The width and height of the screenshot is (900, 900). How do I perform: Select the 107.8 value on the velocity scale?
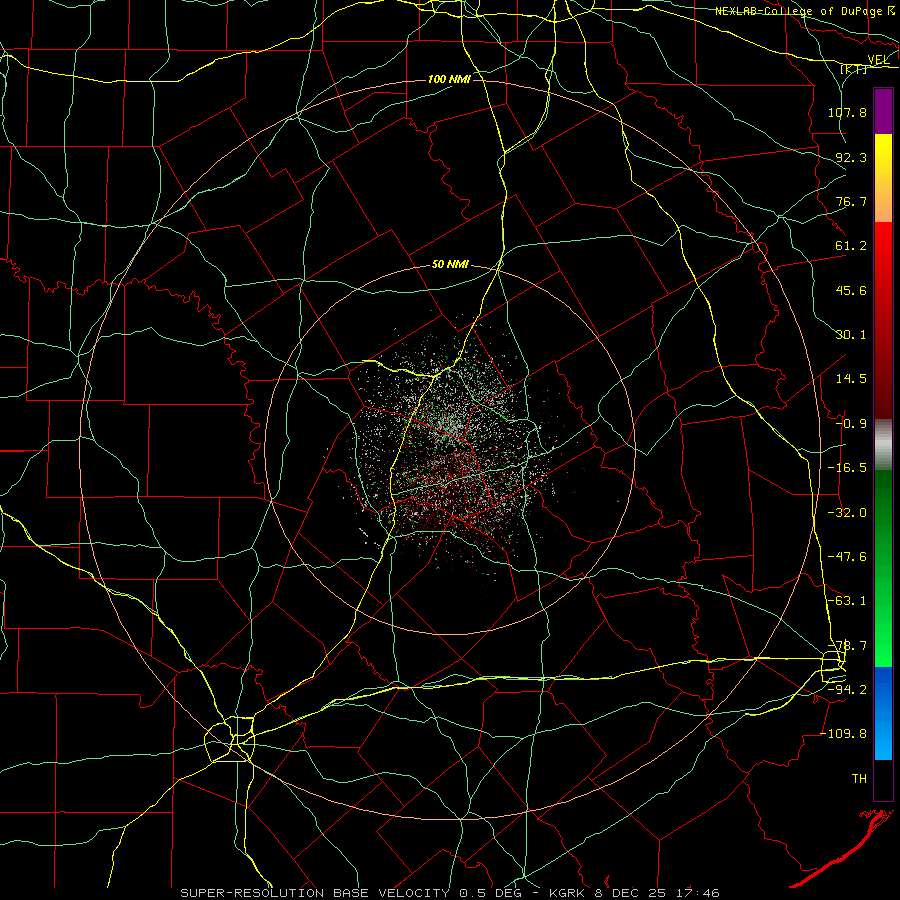click(x=847, y=112)
